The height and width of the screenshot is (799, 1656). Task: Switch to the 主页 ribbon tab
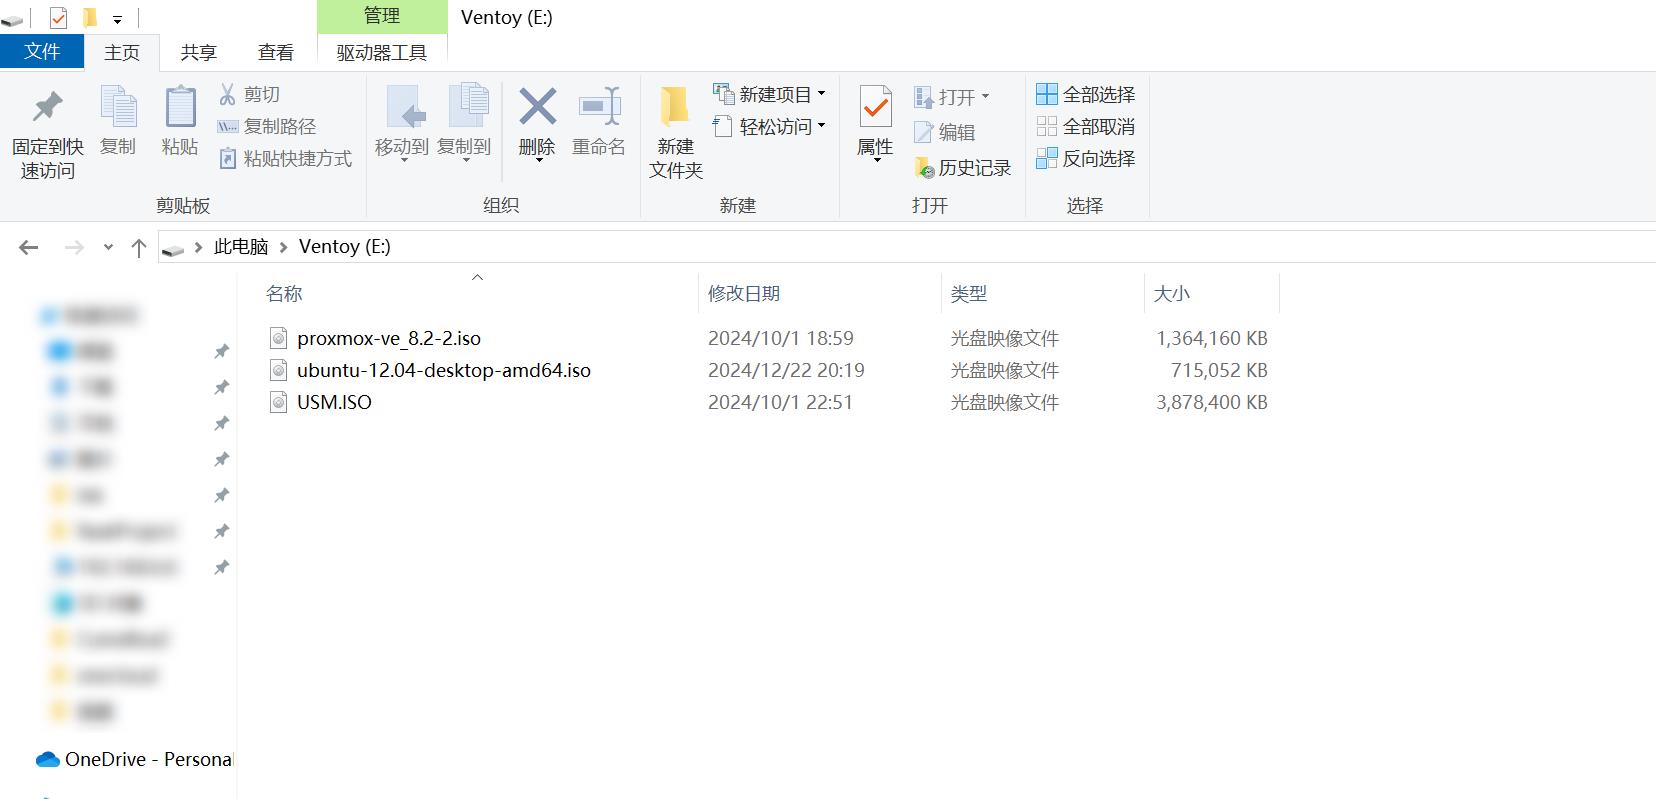tap(122, 53)
